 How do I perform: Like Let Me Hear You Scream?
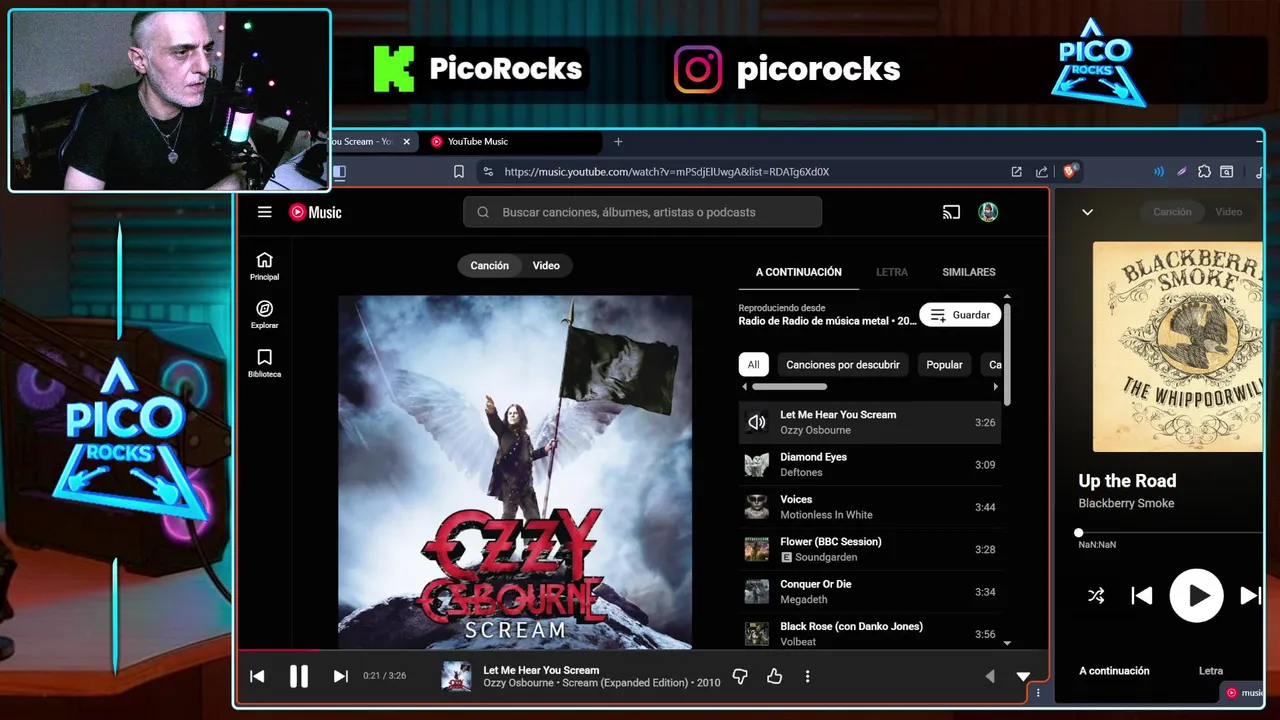tap(774, 676)
